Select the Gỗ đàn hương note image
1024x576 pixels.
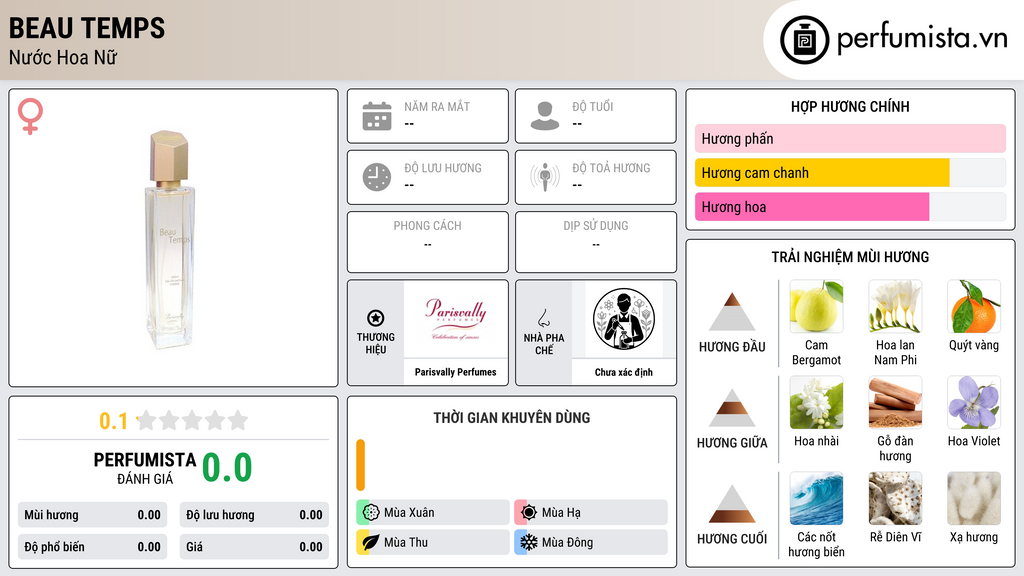coord(895,402)
